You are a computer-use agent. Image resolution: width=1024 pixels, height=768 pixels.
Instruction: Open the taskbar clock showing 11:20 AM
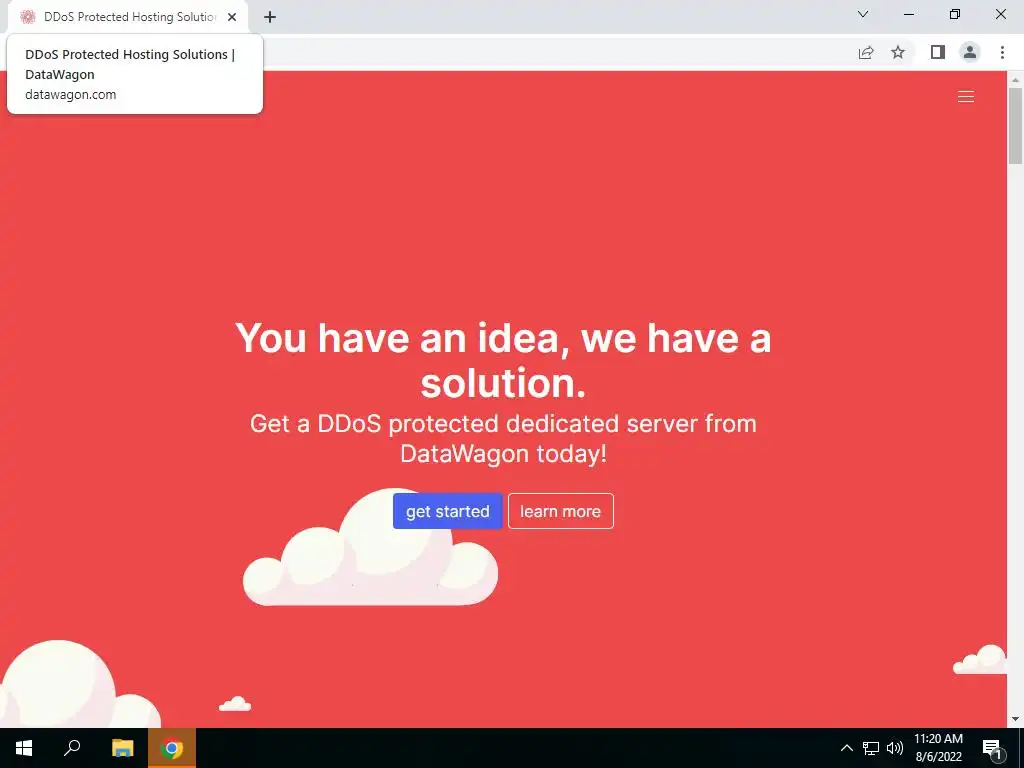pos(938,748)
